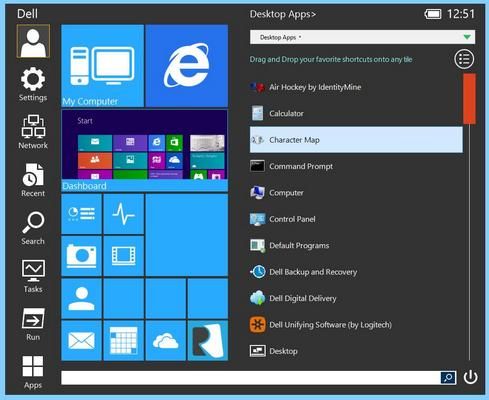The image size is (489, 400).
Task: Open the Dashboard Start screen thumbnail
Action: point(145,151)
